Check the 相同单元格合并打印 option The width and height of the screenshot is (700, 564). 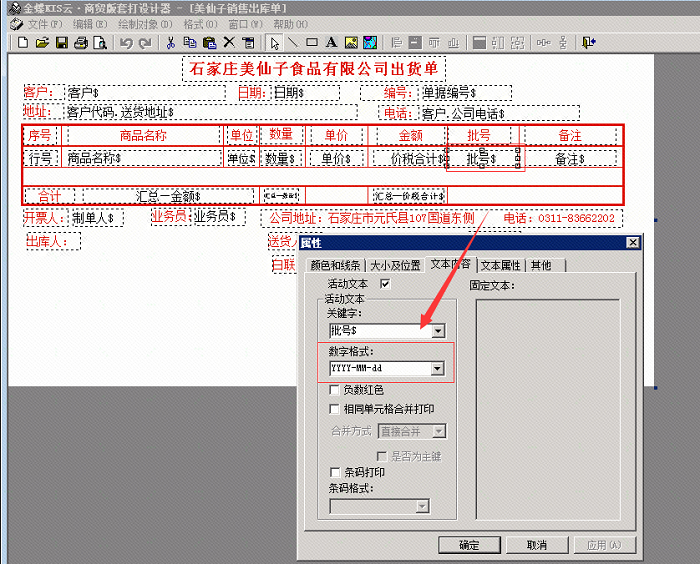click(x=335, y=409)
